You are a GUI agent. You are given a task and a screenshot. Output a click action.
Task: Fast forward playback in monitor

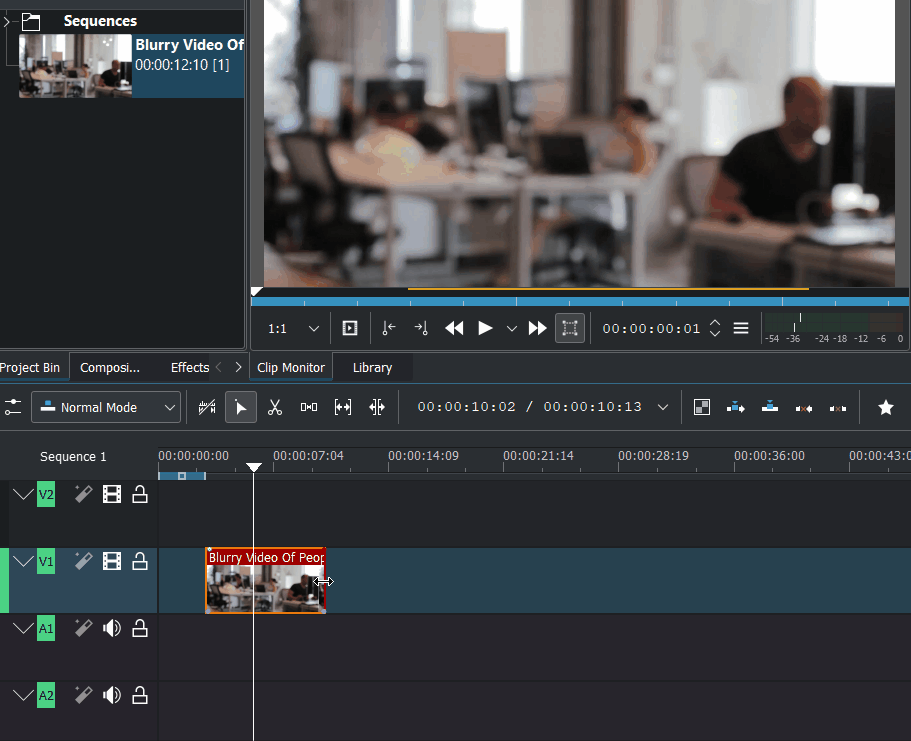(537, 328)
